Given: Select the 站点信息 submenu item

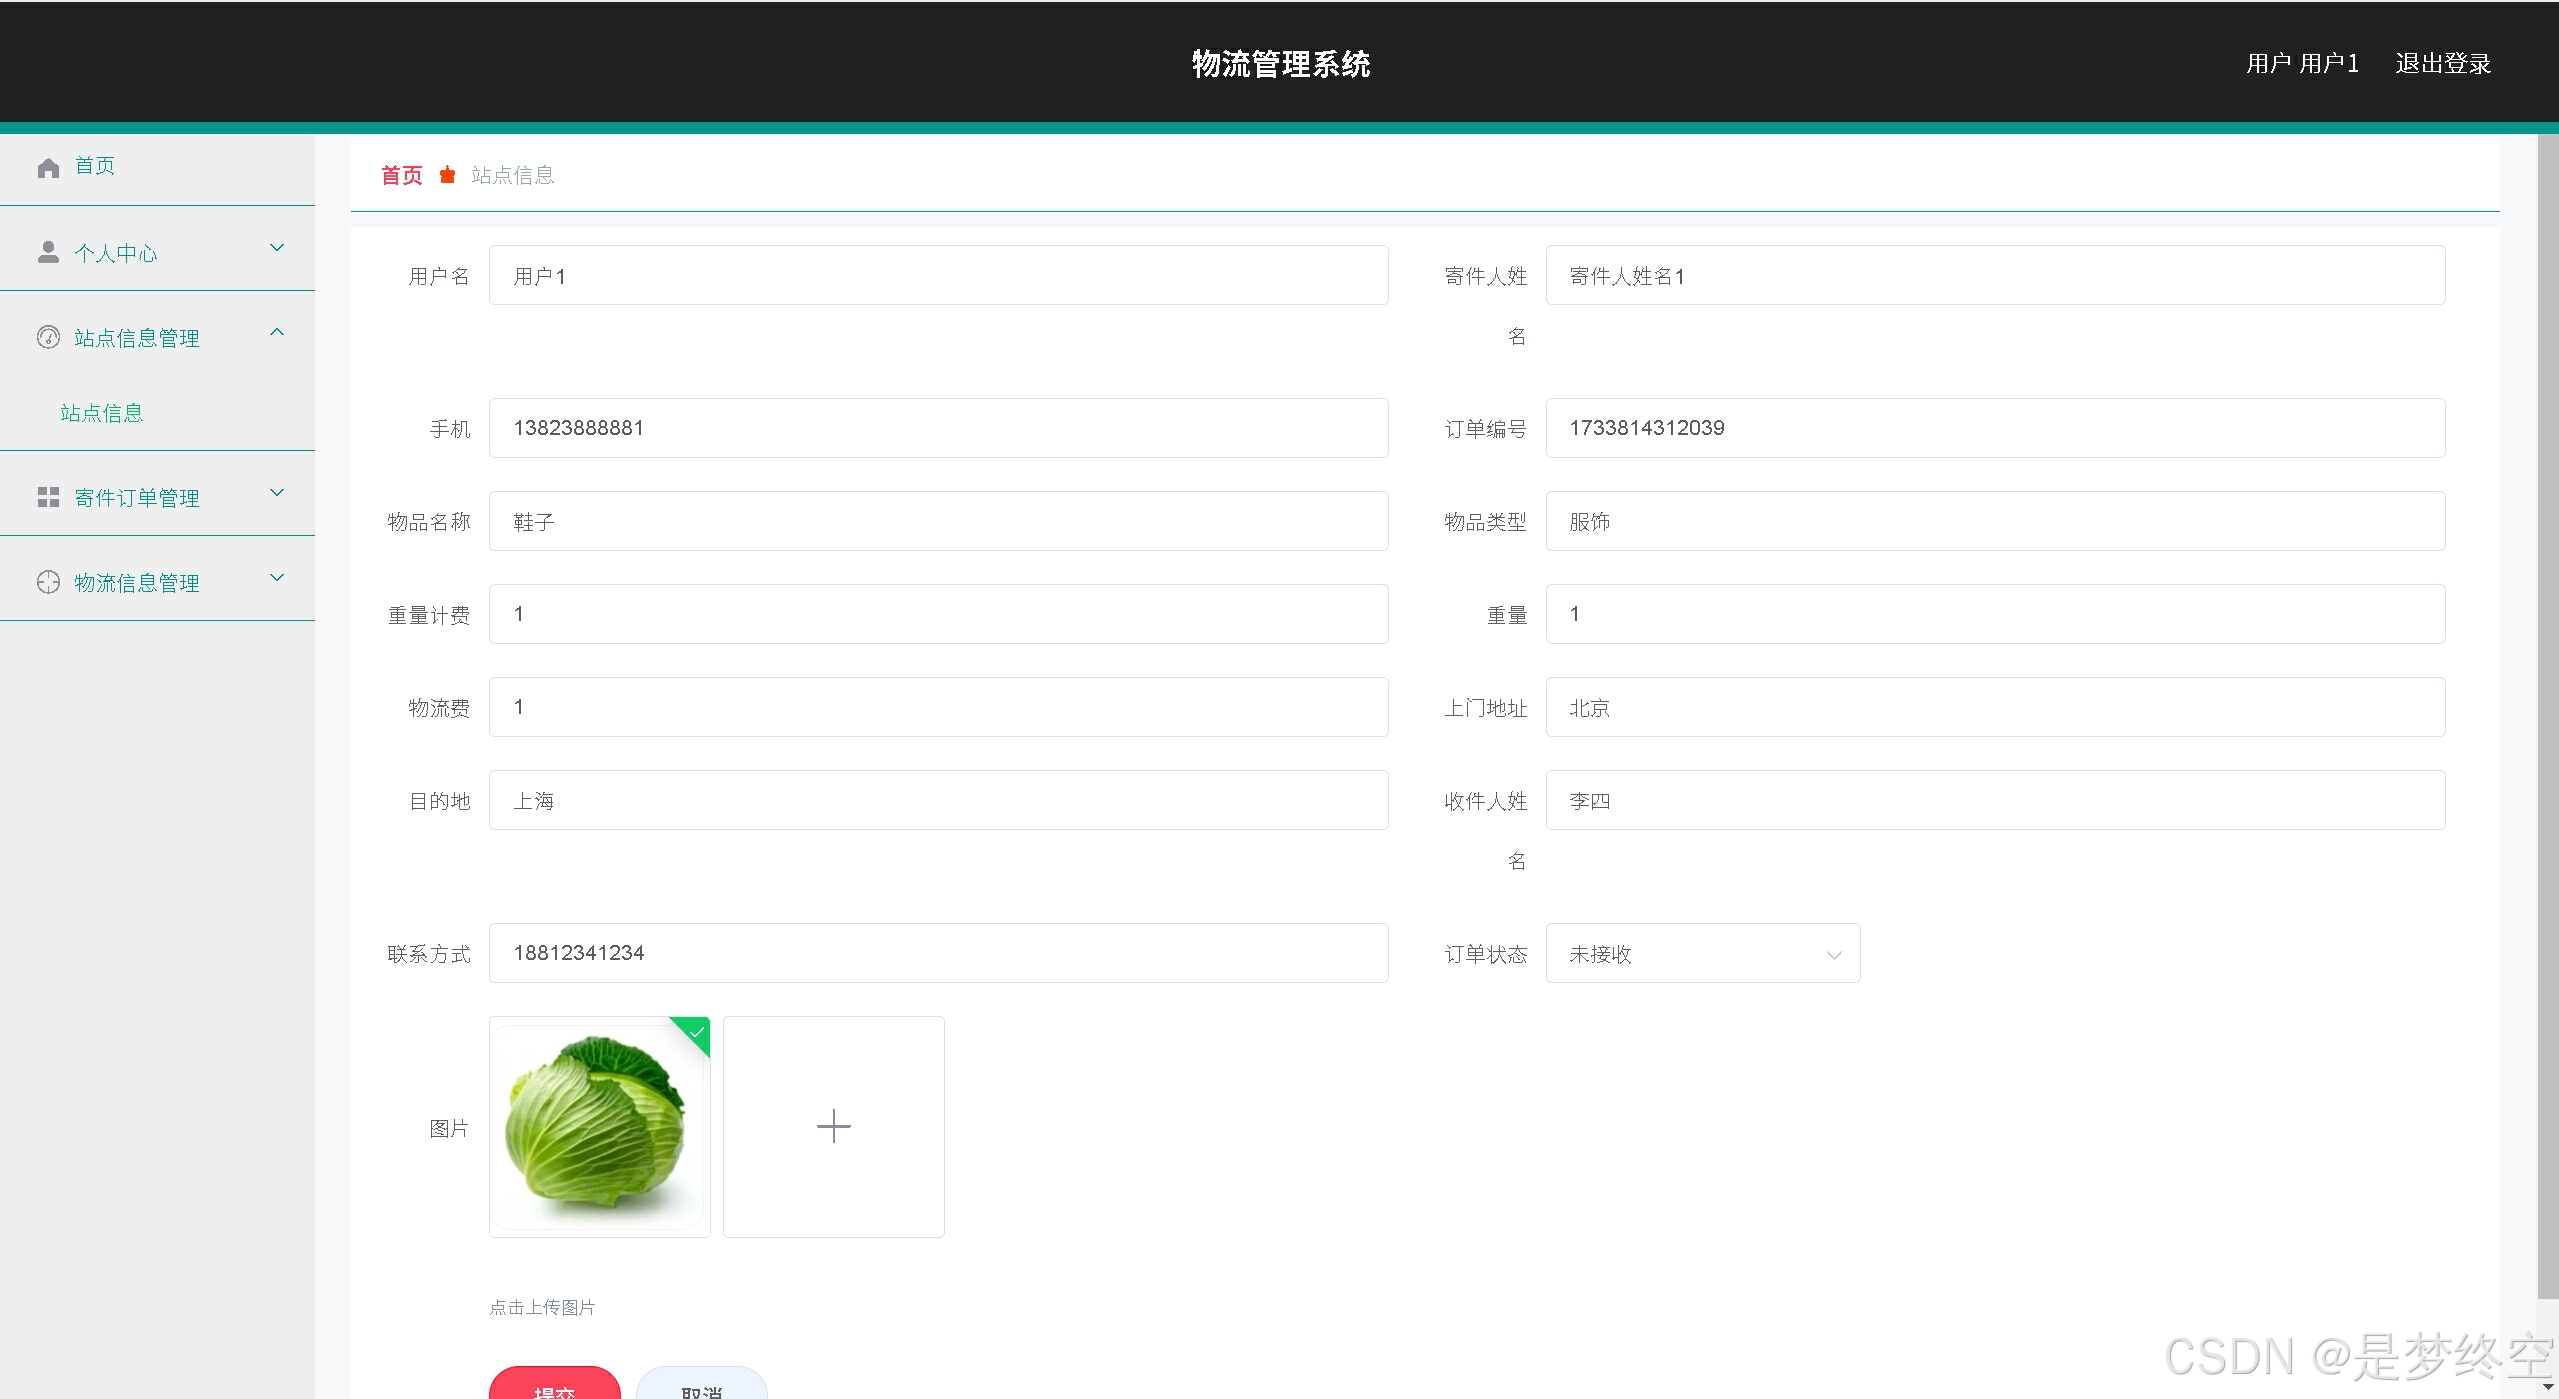Looking at the screenshot, I should (102, 413).
